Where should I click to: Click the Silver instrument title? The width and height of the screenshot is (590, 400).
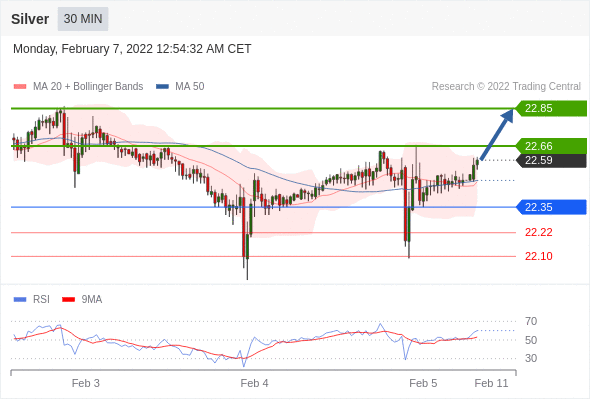click(30, 19)
